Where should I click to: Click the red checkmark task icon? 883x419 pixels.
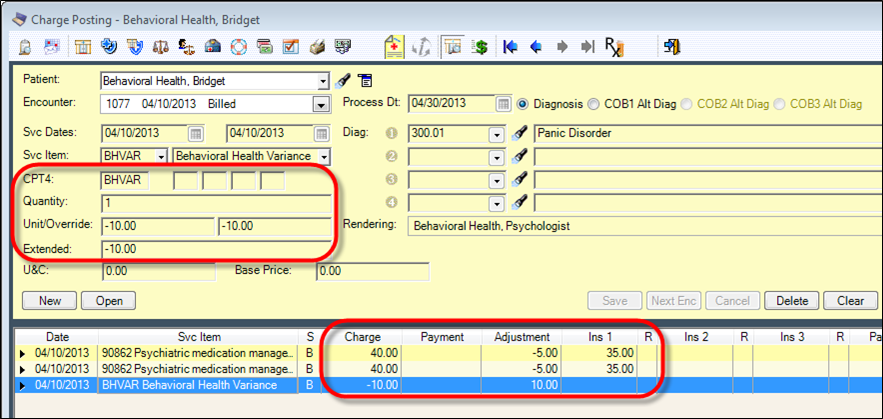pyautogui.click(x=291, y=46)
